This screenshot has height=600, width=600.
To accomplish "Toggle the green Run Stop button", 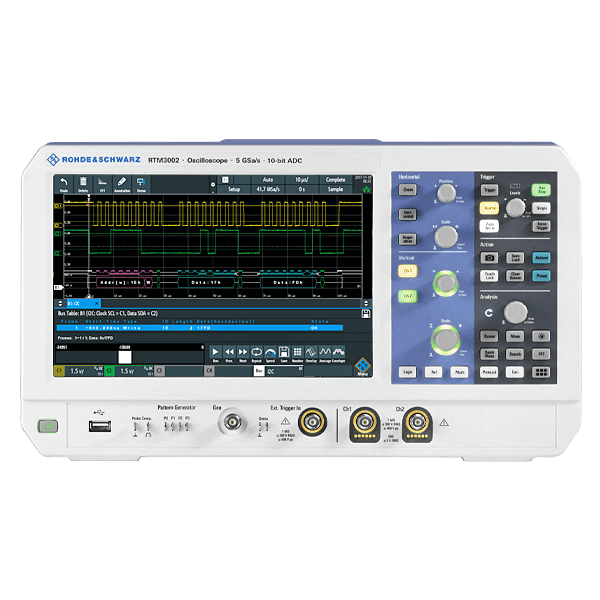I will point(541,190).
